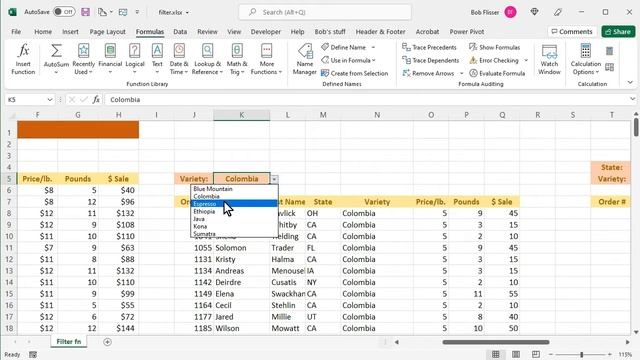The width and height of the screenshot is (640, 360).
Task: Click the horizontal scrollbar thumb
Action: click(x=496, y=342)
